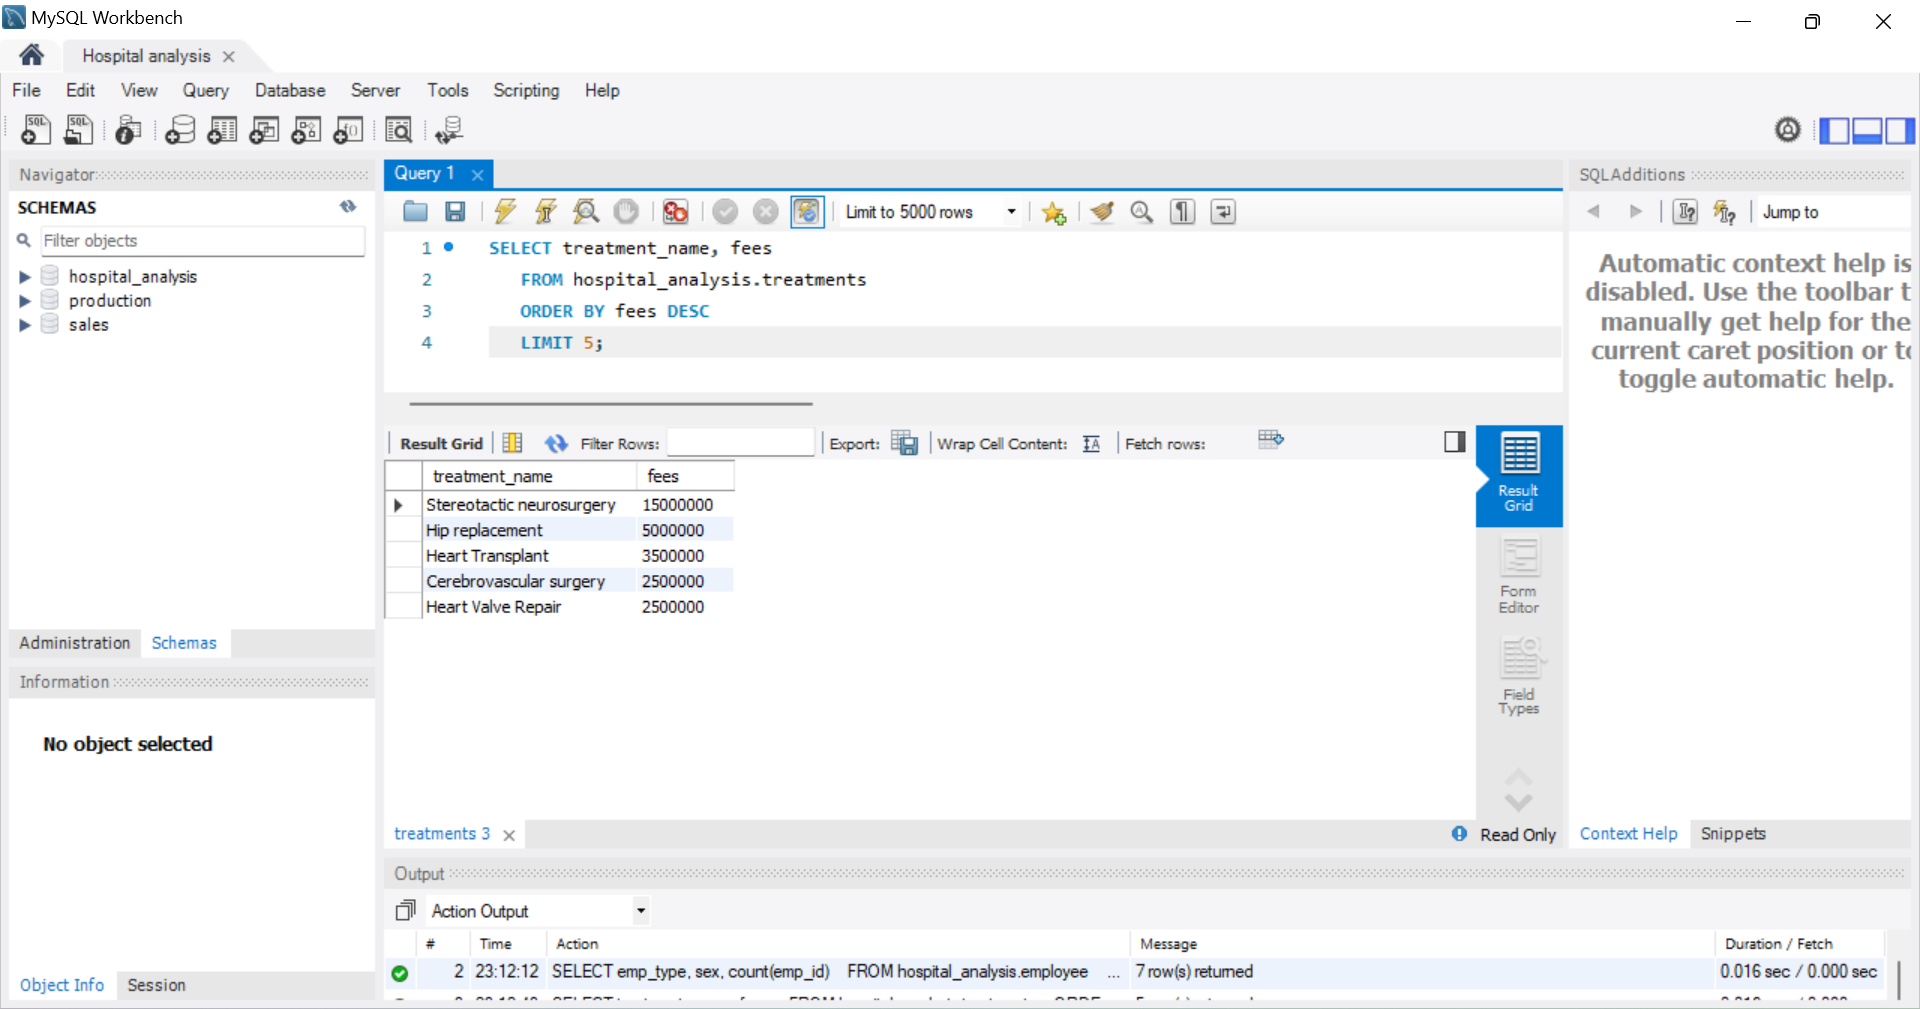The image size is (1920, 1009).
Task: Close the treatments 3 result tab
Action: tap(509, 835)
